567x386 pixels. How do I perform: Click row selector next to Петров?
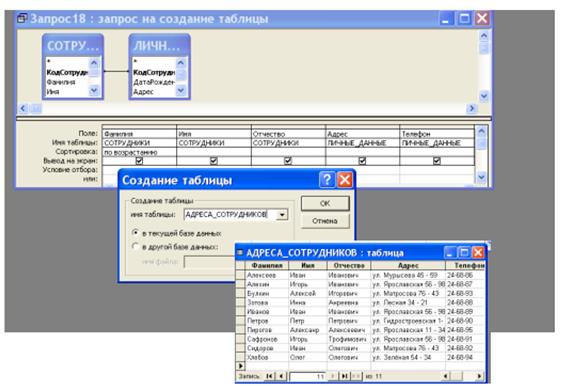(240, 321)
